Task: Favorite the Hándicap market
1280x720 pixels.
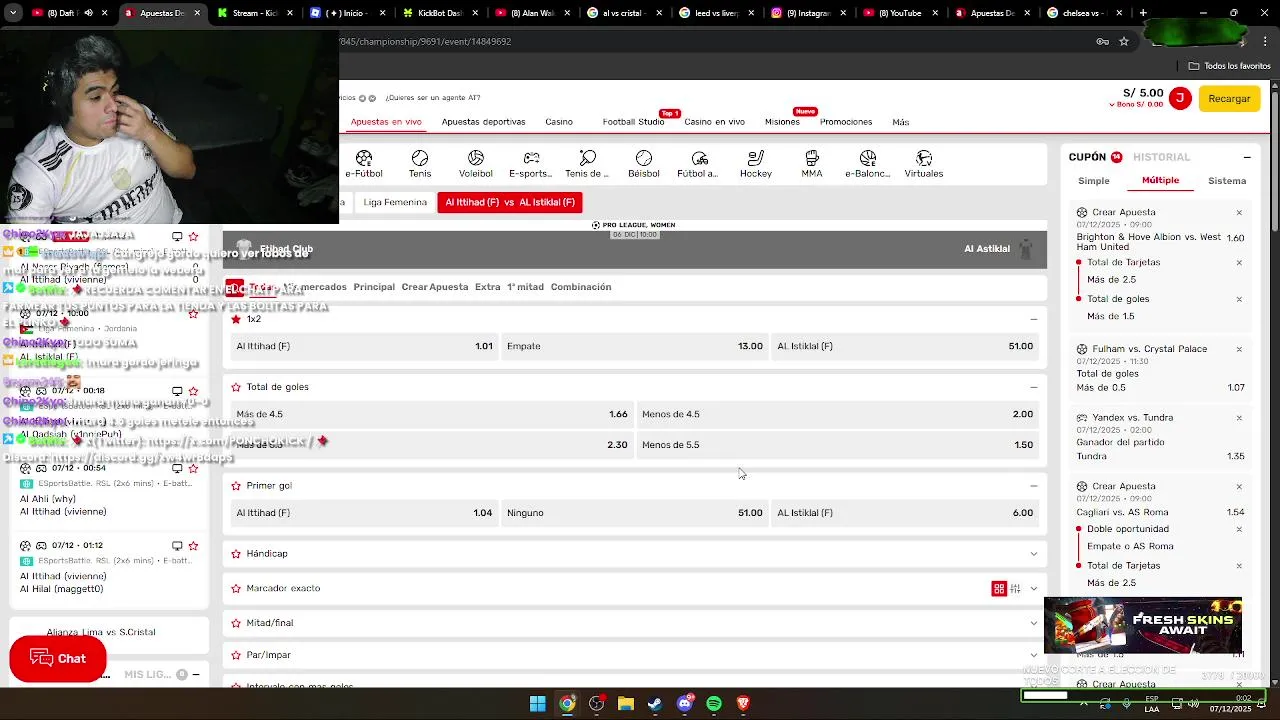Action: coord(236,554)
